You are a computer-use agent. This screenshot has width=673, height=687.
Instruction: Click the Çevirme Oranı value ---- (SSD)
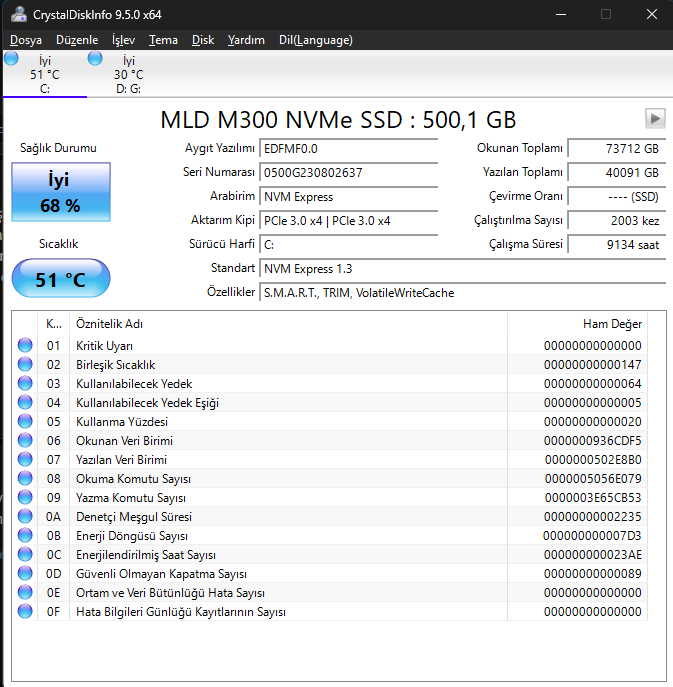click(x=617, y=197)
